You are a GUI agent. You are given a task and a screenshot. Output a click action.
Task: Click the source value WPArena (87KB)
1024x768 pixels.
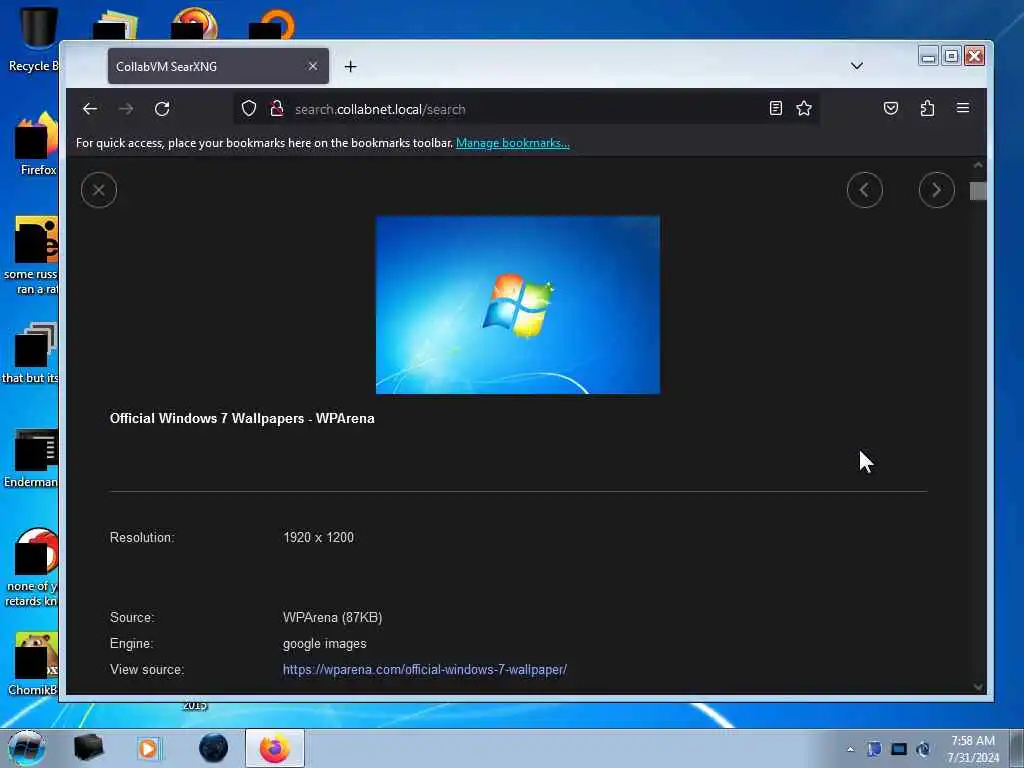point(332,617)
